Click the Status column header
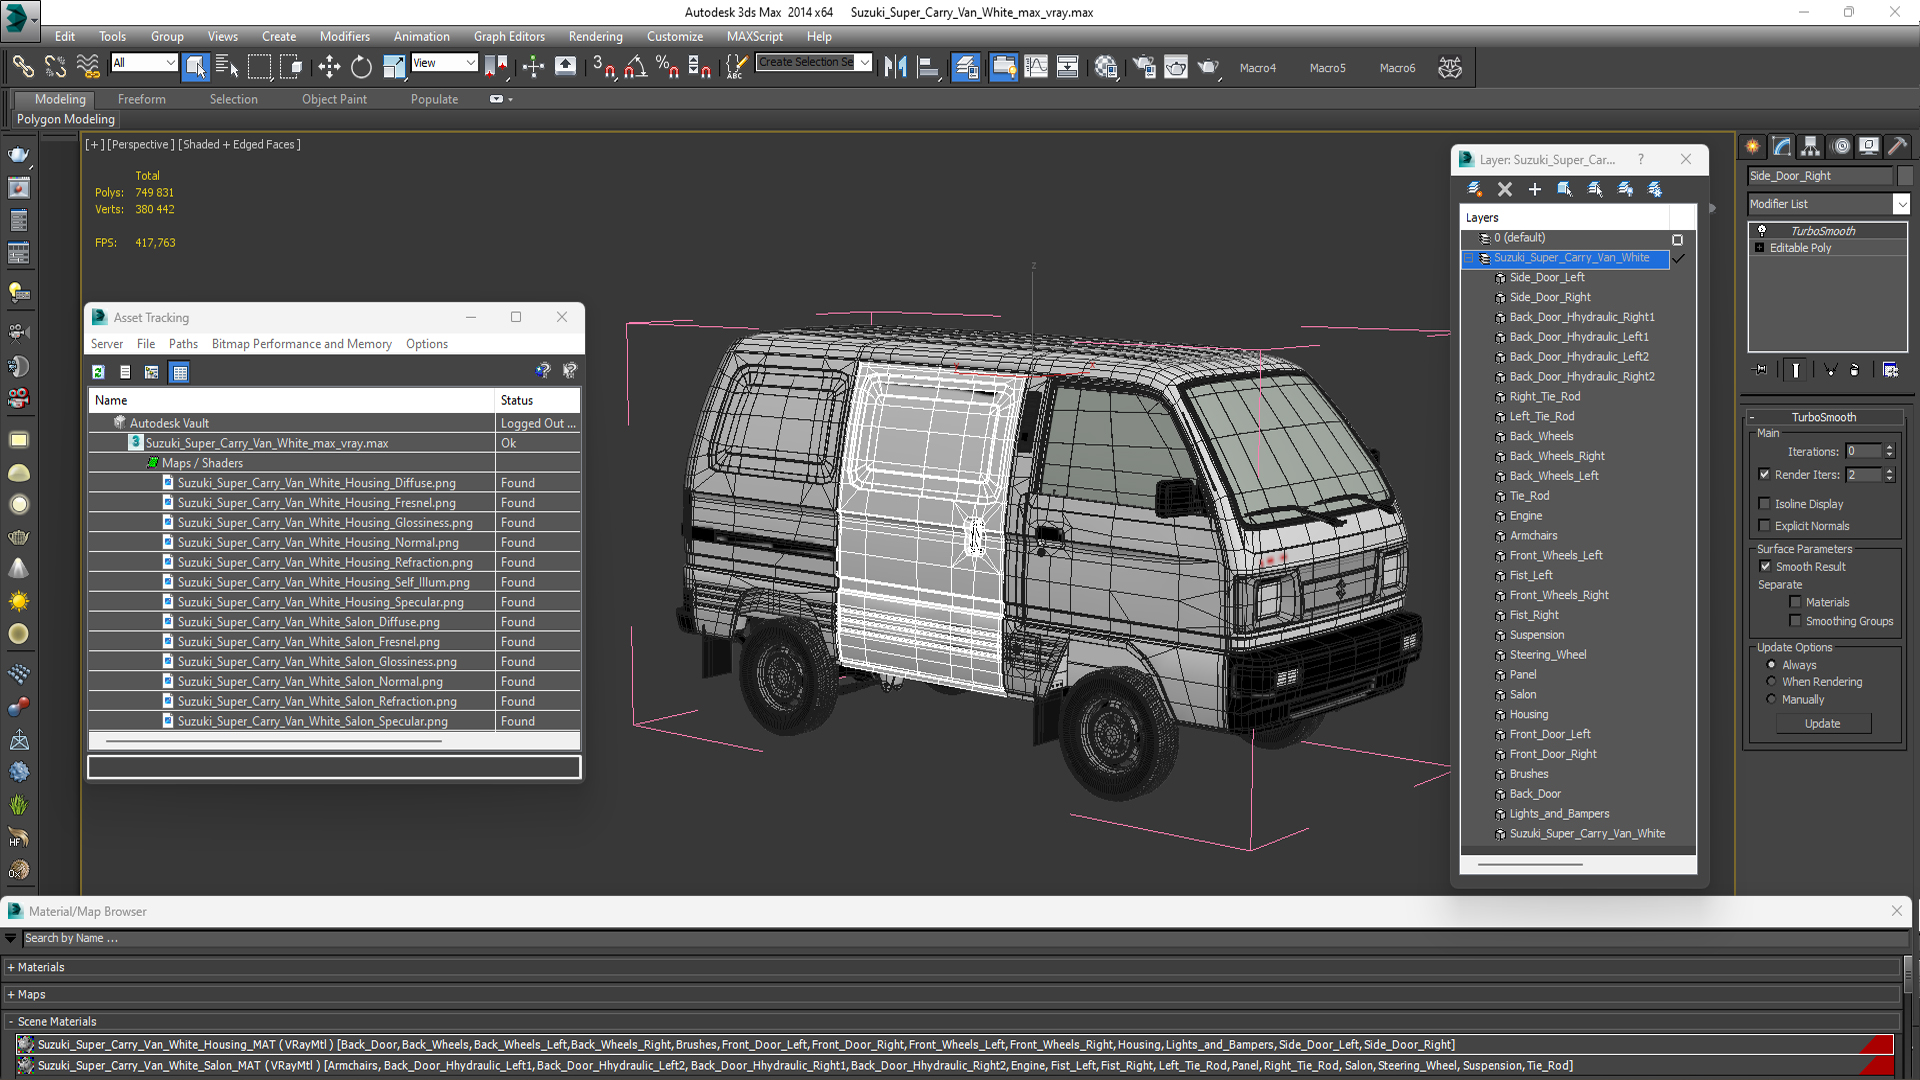This screenshot has width=1920, height=1080. coord(538,400)
